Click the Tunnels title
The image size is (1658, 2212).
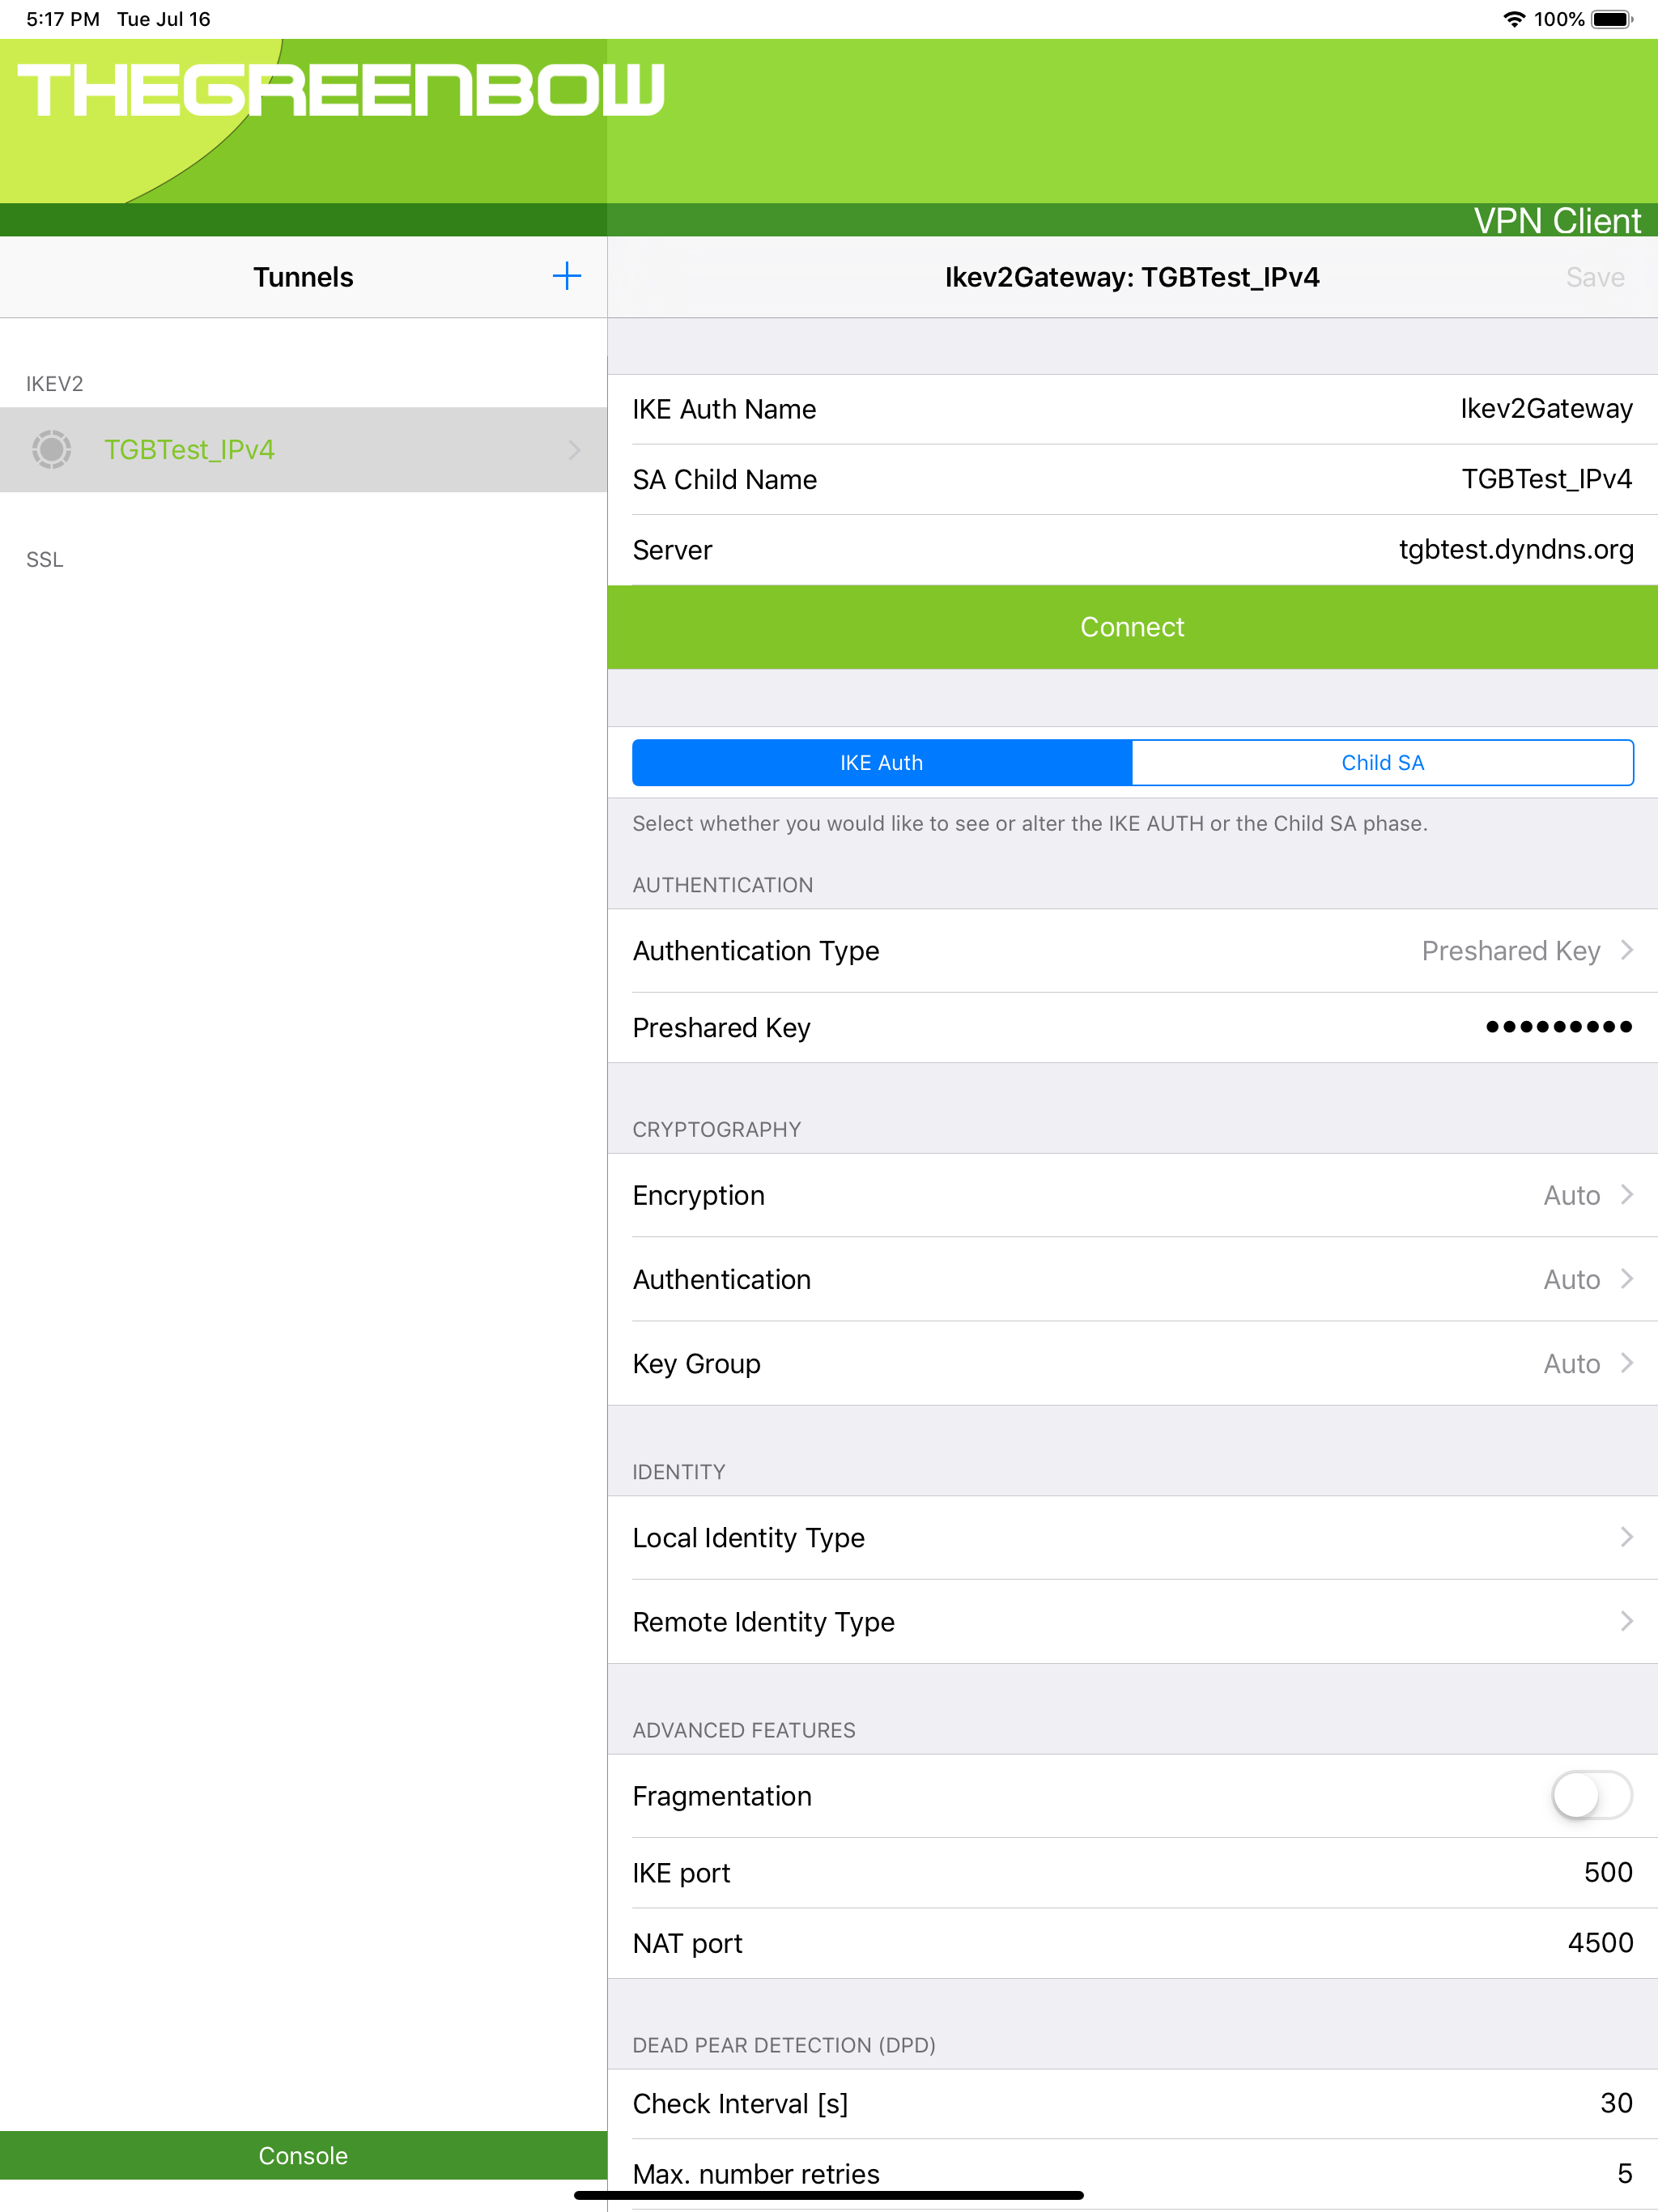[303, 277]
